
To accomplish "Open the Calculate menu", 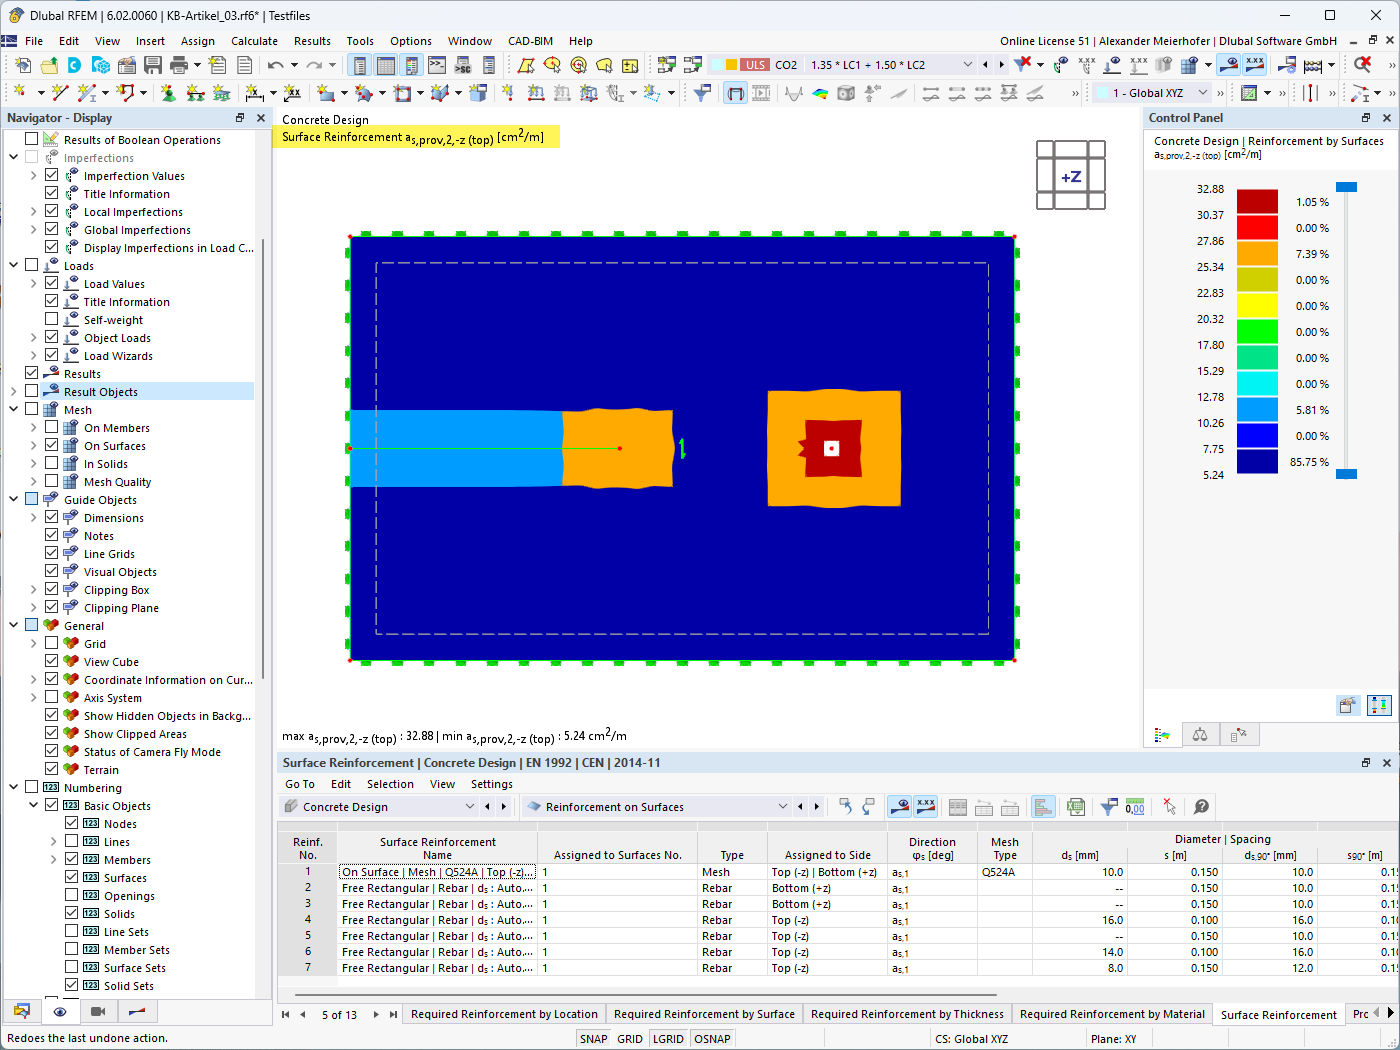I will click(x=254, y=41).
